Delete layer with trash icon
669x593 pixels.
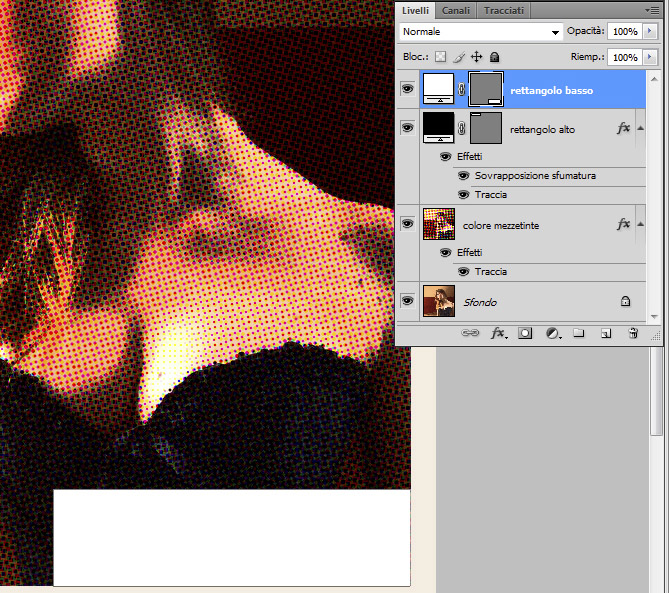633,333
